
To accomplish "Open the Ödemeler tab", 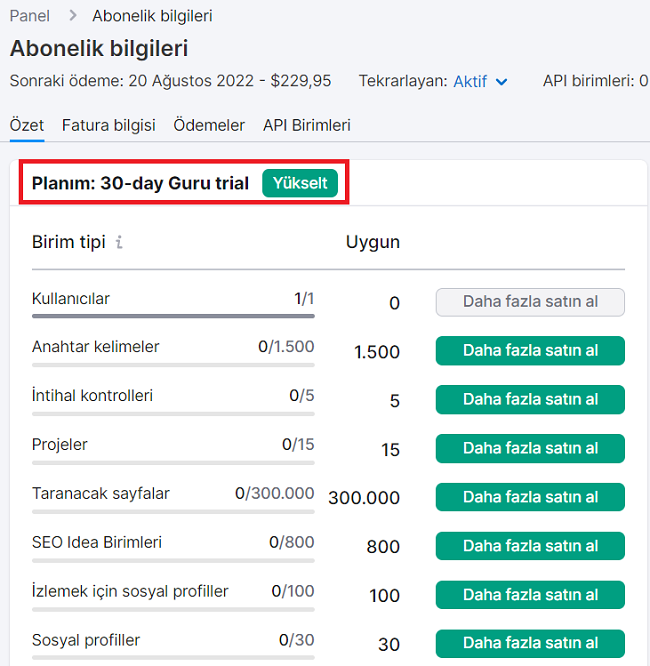I will click(x=209, y=125).
